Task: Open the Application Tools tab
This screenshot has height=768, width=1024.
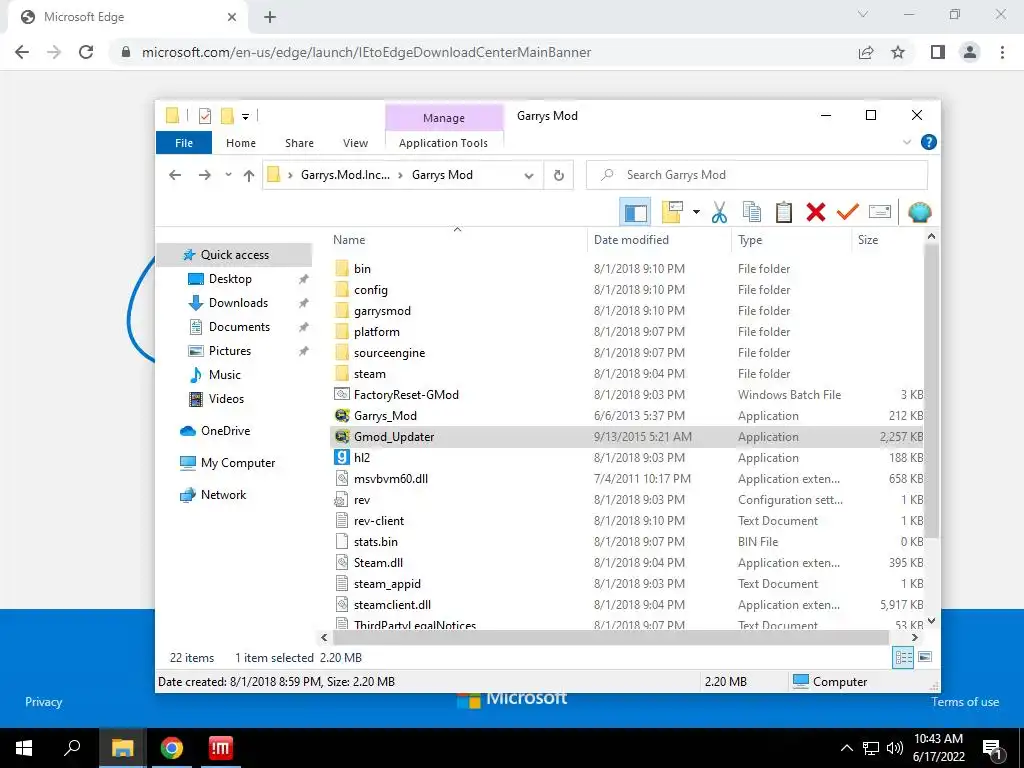Action: point(443,143)
